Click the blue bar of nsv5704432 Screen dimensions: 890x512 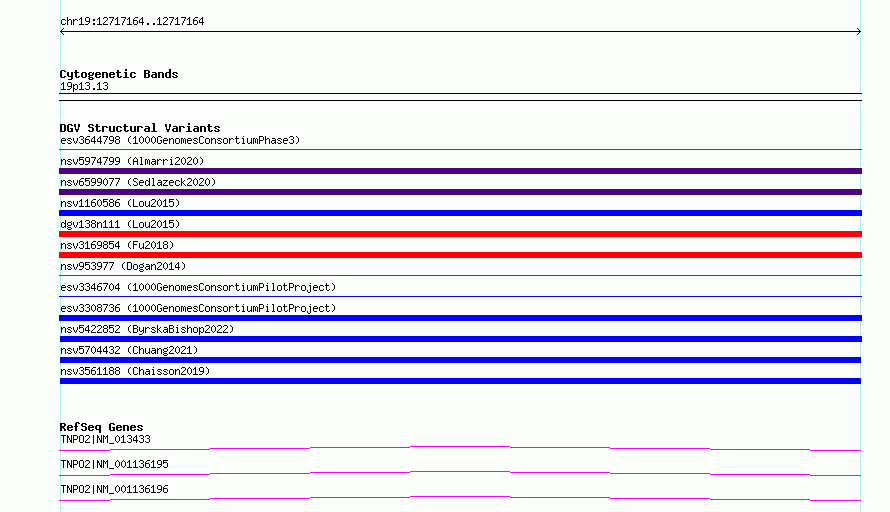[x=460, y=360]
